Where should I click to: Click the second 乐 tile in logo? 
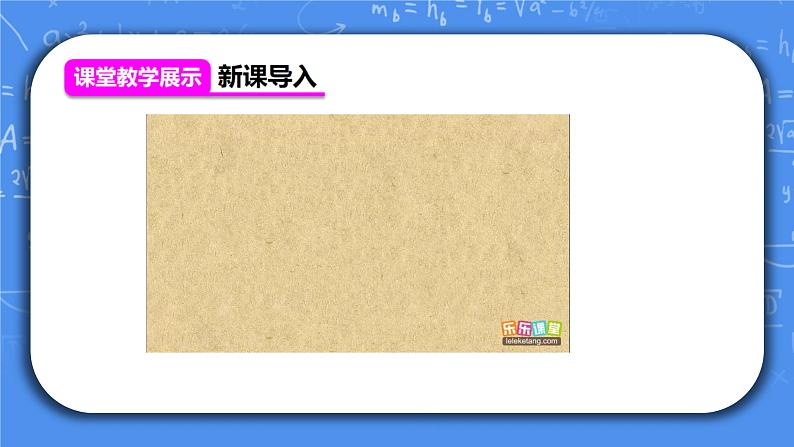[x=522, y=327]
